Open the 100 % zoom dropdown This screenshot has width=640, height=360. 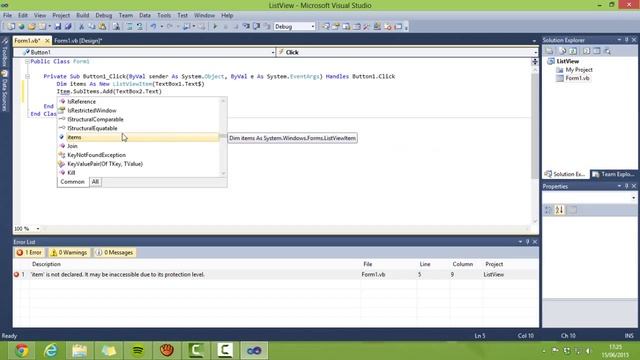coord(38,229)
